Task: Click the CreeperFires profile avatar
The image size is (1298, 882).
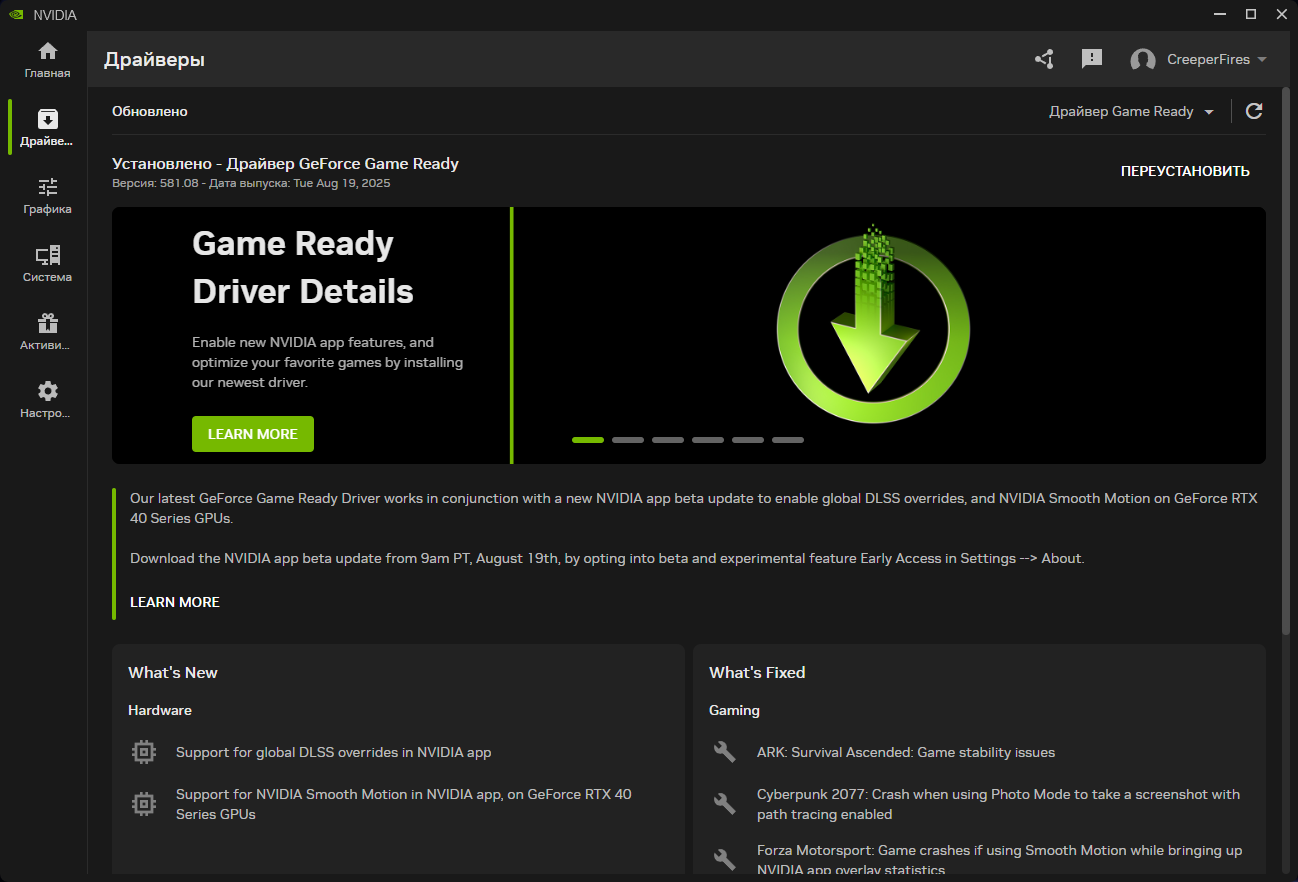Action: [x=1143, y=60]
